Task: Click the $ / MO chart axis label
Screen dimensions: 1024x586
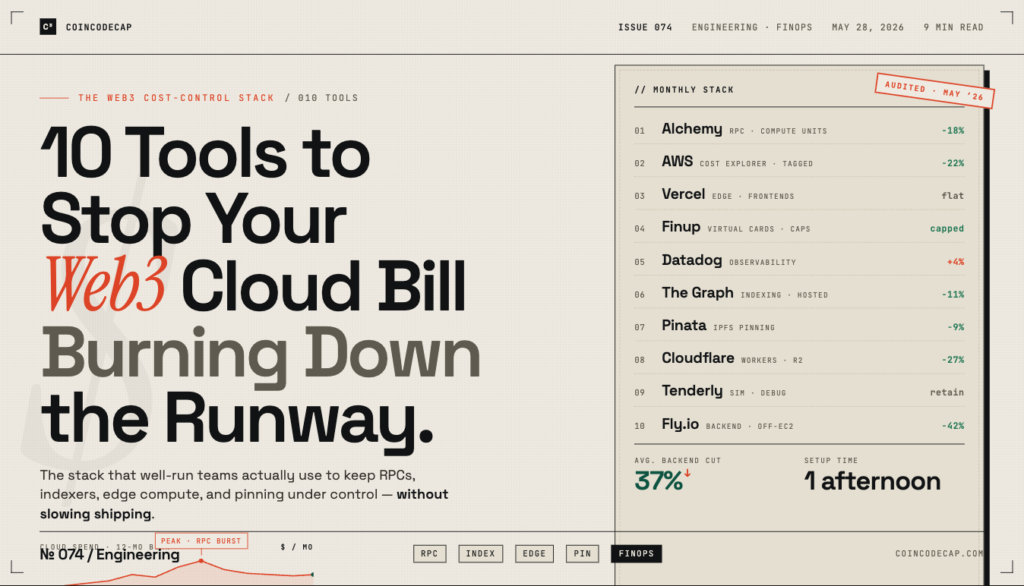Action: pos(296,547)
